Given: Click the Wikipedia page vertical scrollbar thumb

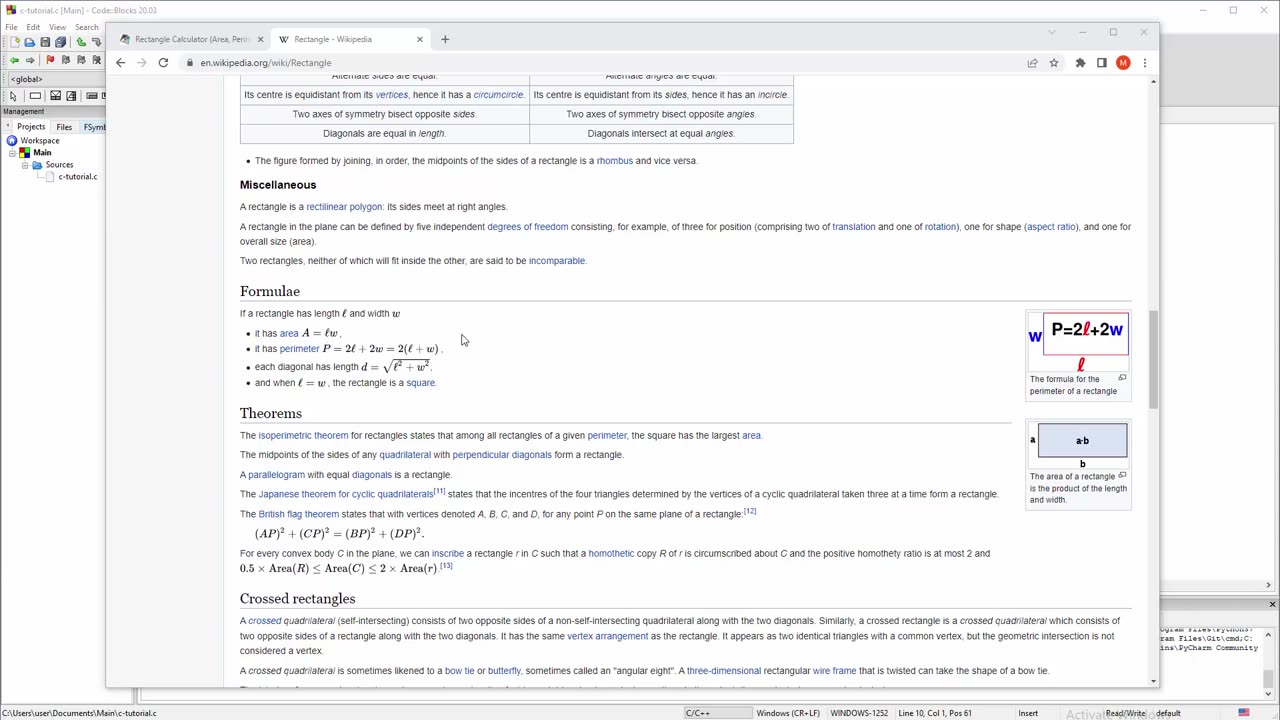Looking at the screenshot, I should click(1153, 358).
